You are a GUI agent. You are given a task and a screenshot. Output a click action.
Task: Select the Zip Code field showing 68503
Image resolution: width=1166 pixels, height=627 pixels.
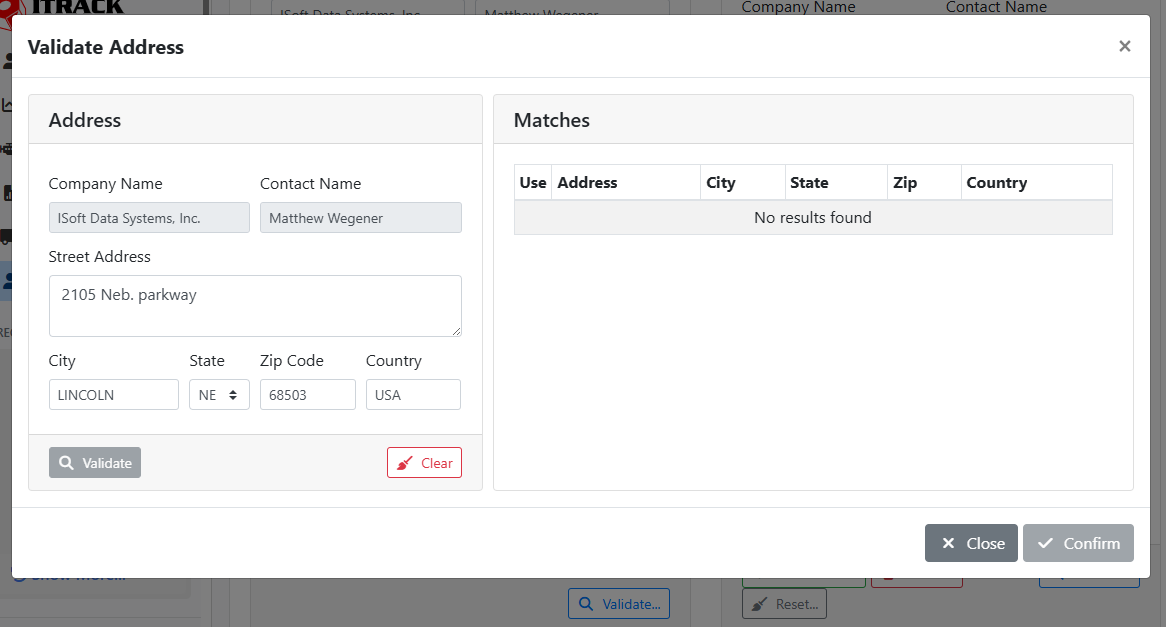pos(307,394)
